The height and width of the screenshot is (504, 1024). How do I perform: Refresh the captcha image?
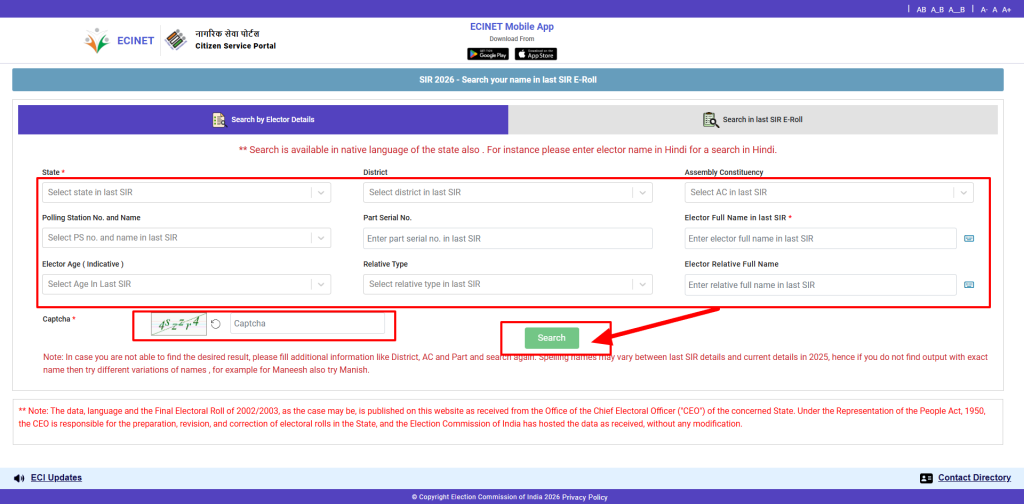pyautogui.click(x=216, y=324)
